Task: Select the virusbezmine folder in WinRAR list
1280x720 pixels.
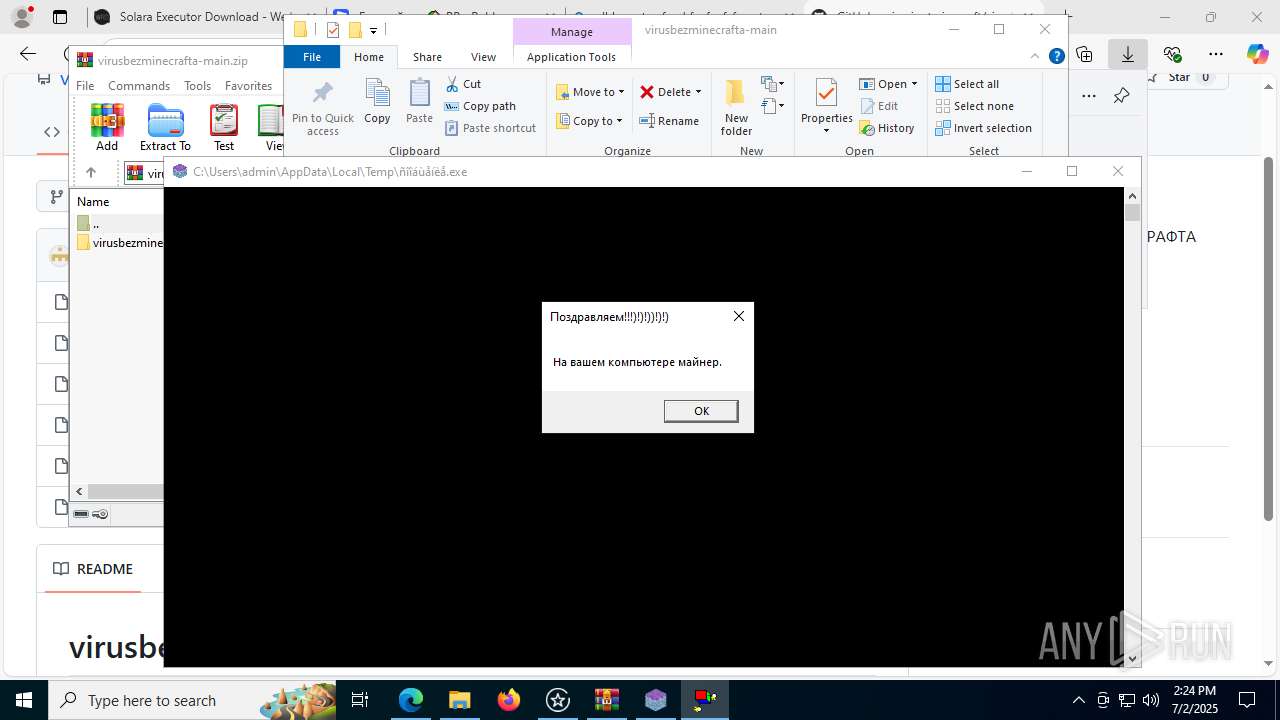Action: click(119, 242)
